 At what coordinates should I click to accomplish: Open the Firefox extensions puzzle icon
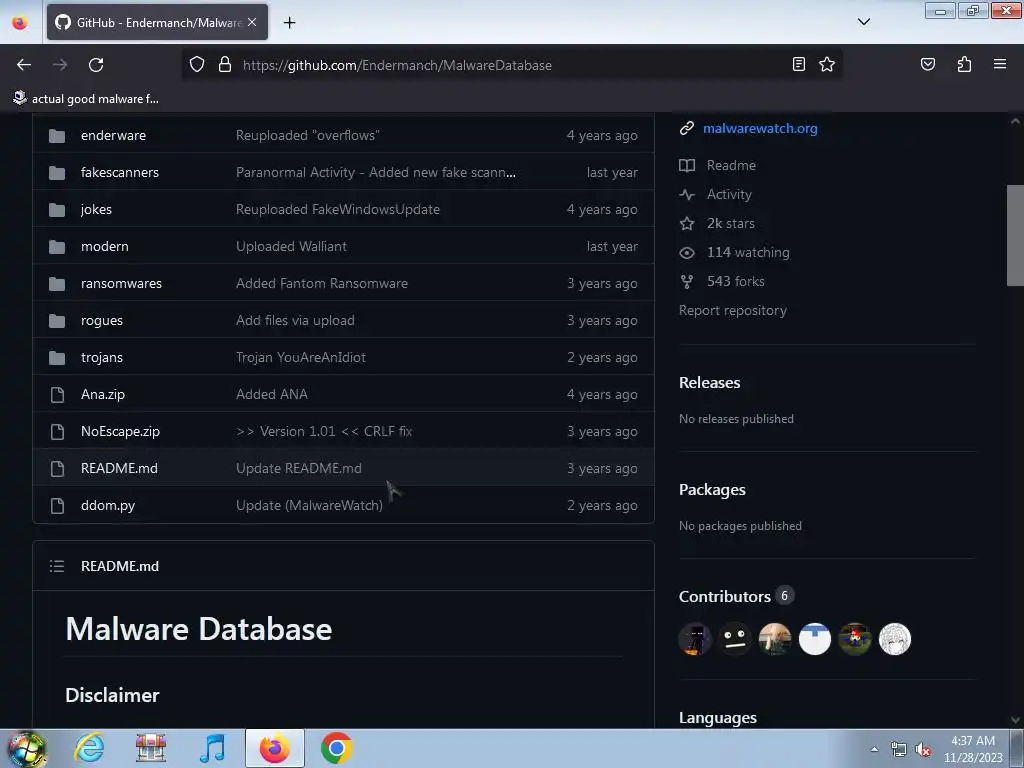[964, 64]
